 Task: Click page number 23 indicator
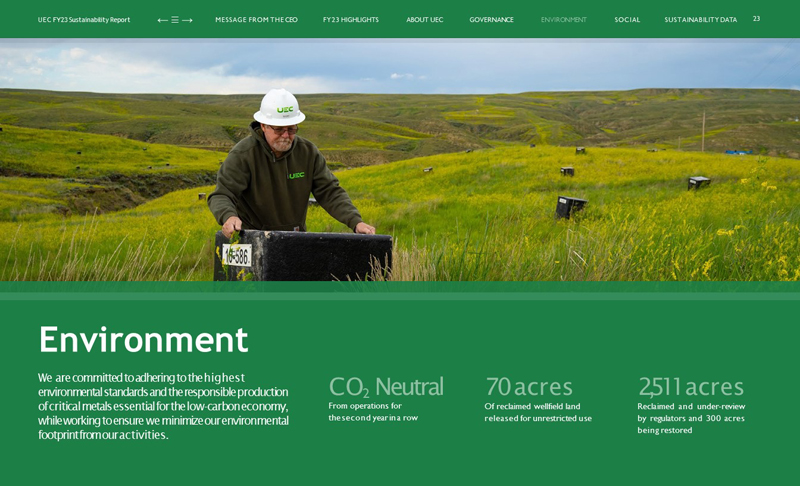(756, 19)
